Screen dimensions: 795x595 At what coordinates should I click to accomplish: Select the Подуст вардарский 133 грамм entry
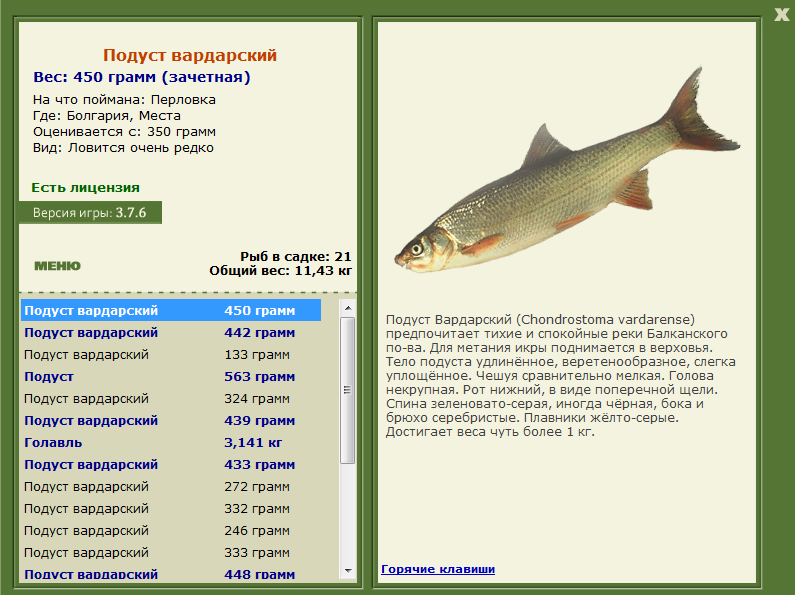point(171,355)
